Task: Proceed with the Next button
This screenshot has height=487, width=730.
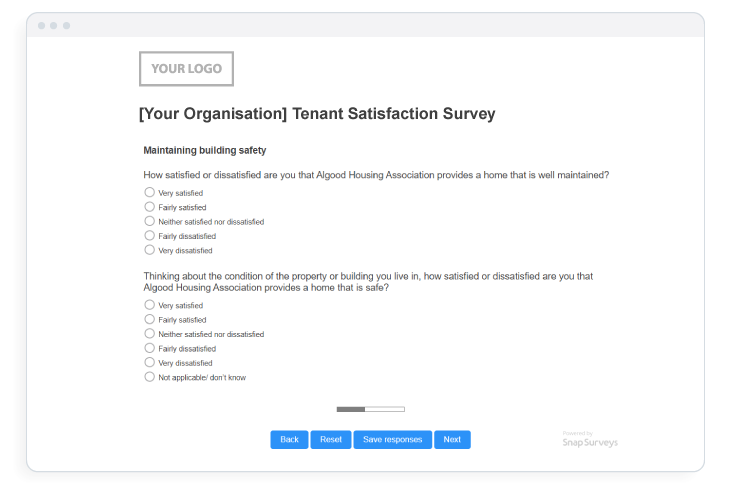Action: (x=452, y=440)
